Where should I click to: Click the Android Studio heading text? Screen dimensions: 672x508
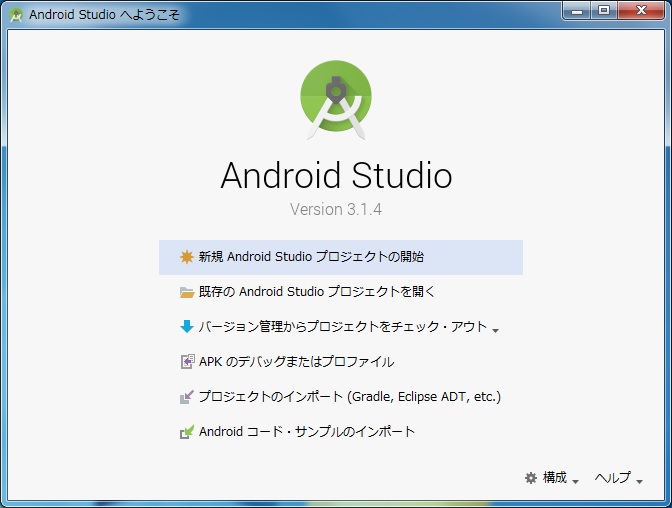(x=336, y=175)
